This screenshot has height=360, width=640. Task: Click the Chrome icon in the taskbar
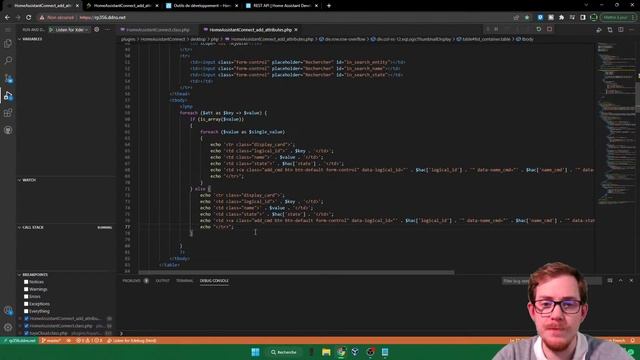[341, 352]
